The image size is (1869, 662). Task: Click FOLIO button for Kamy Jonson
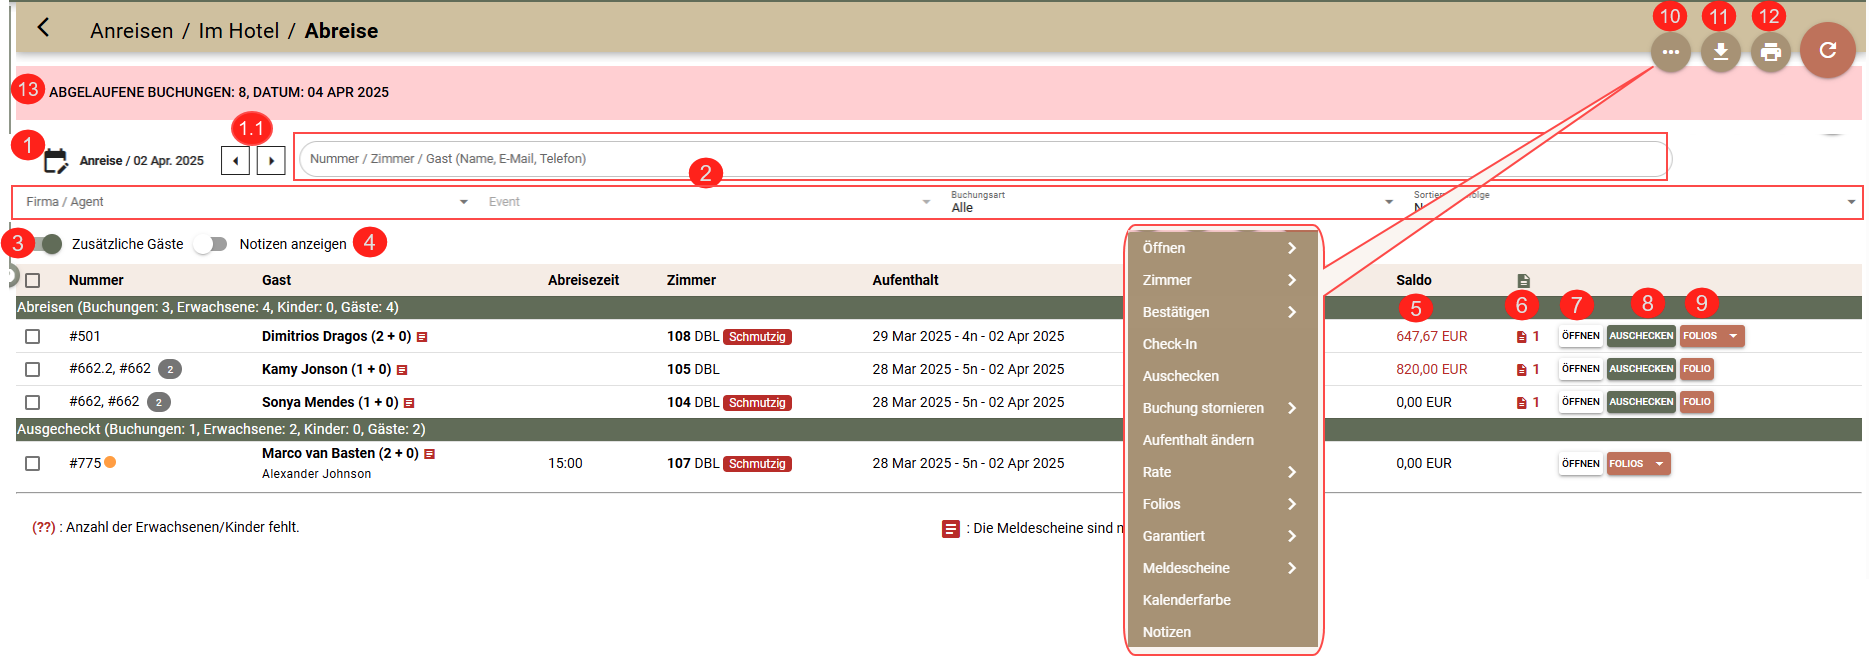coord(1696,369)
